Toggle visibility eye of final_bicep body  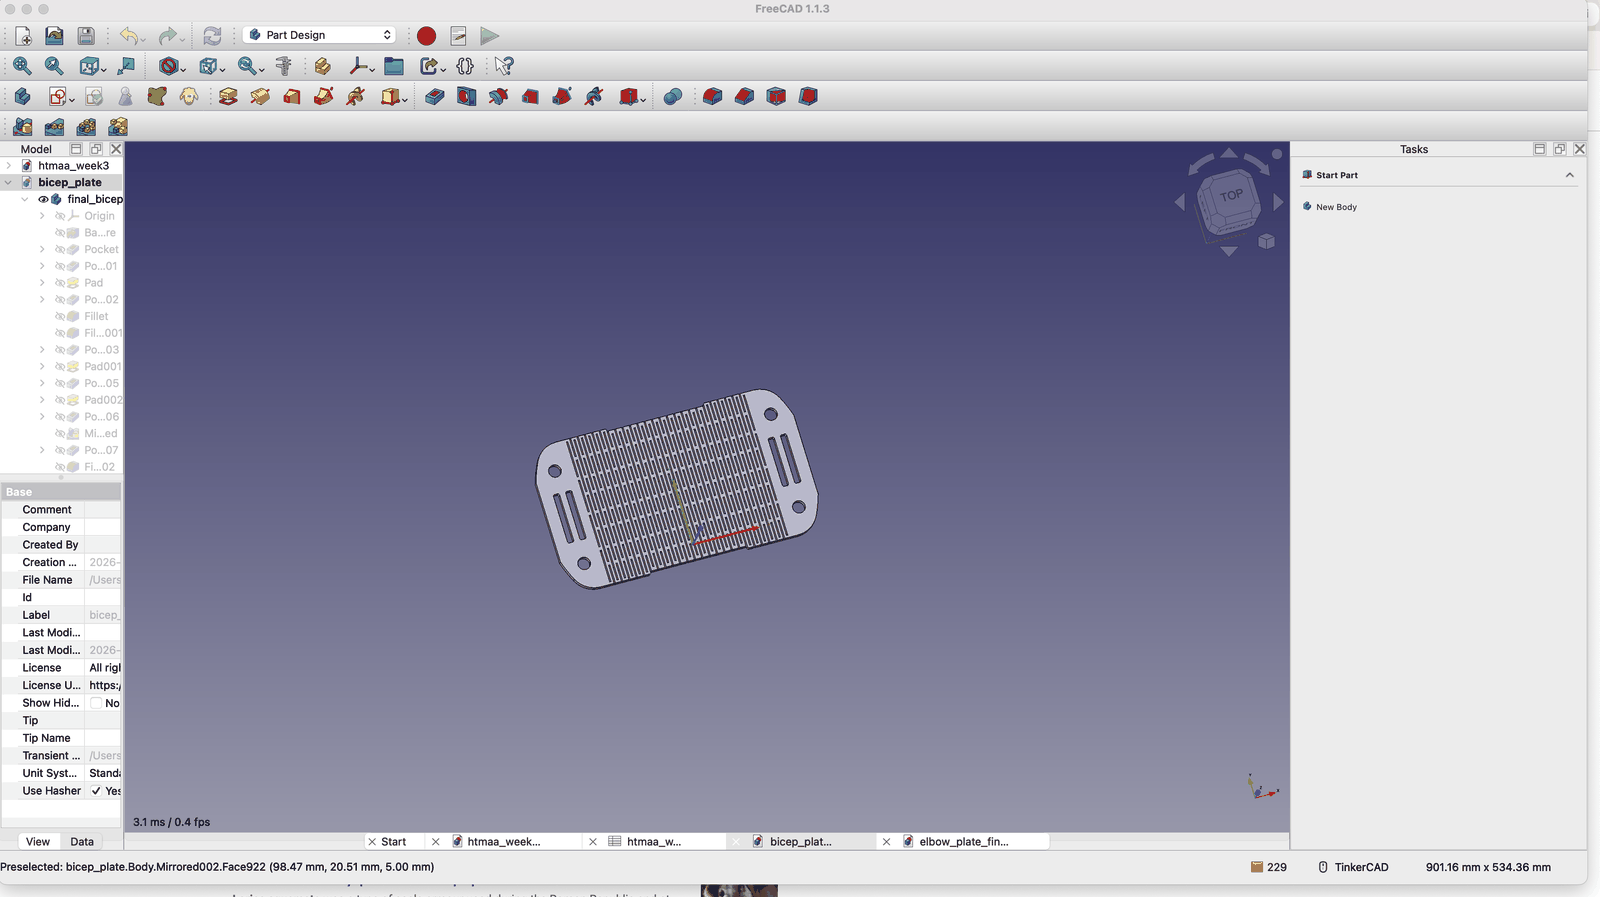[x=43, y=199]
